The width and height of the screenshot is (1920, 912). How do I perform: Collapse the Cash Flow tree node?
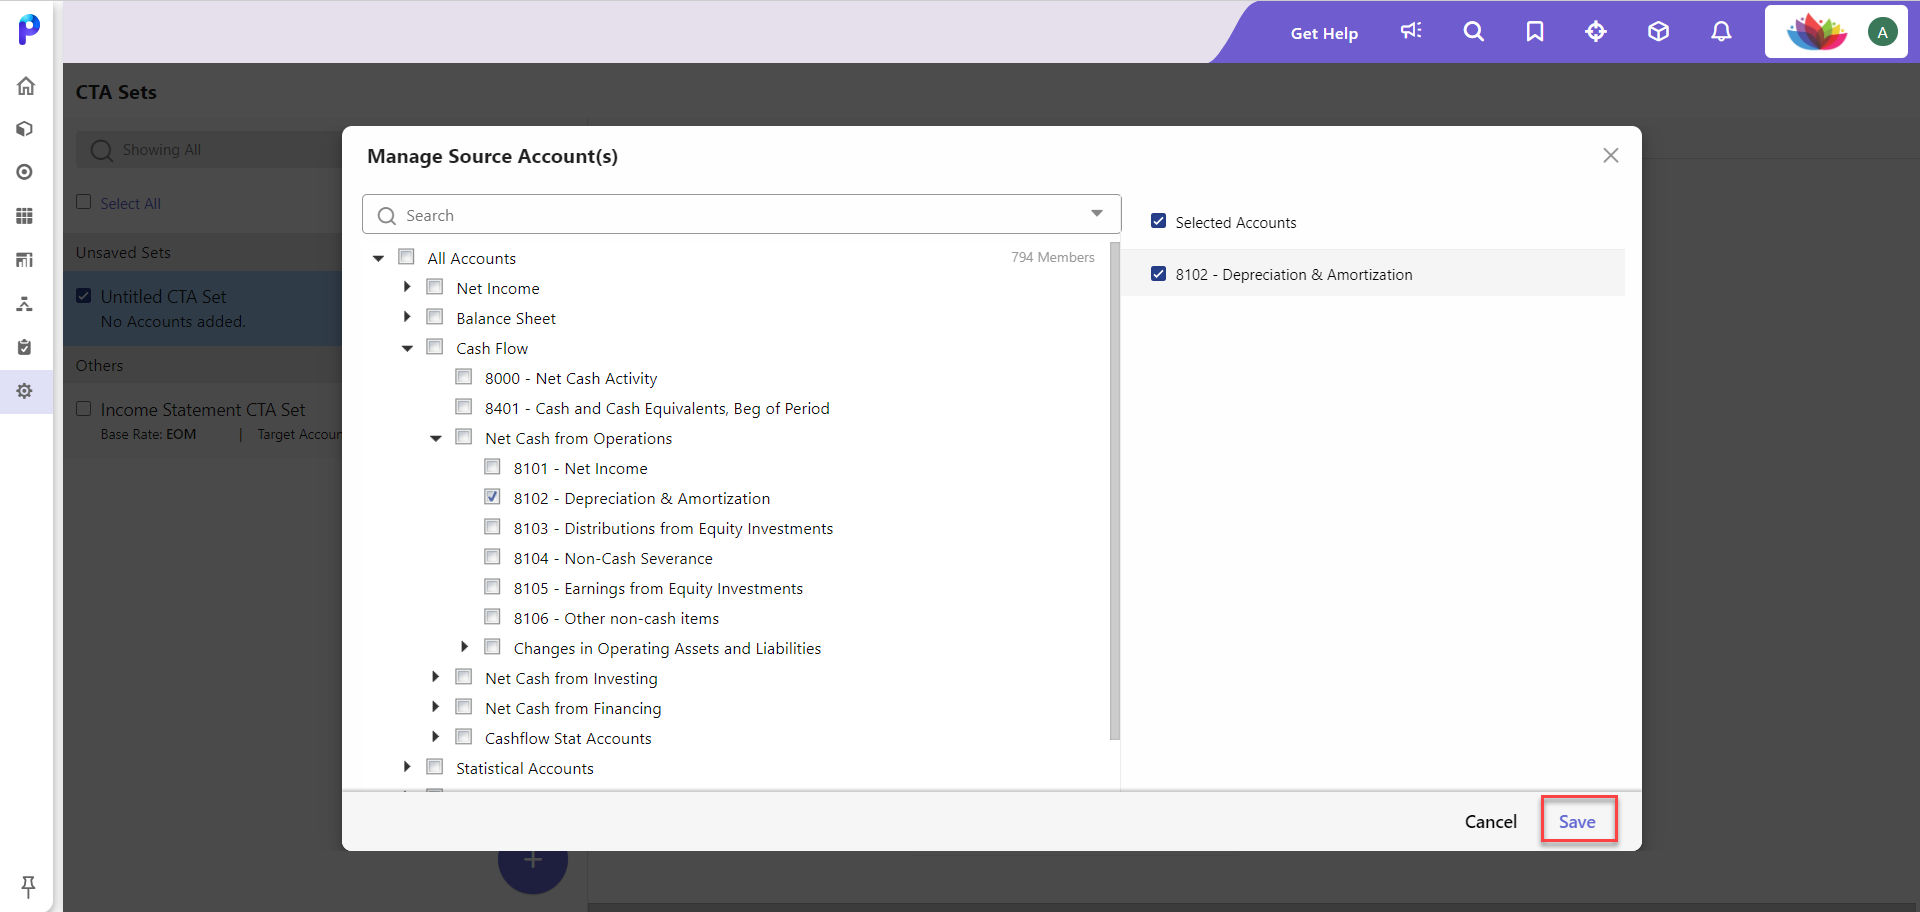tap(407, 348)
